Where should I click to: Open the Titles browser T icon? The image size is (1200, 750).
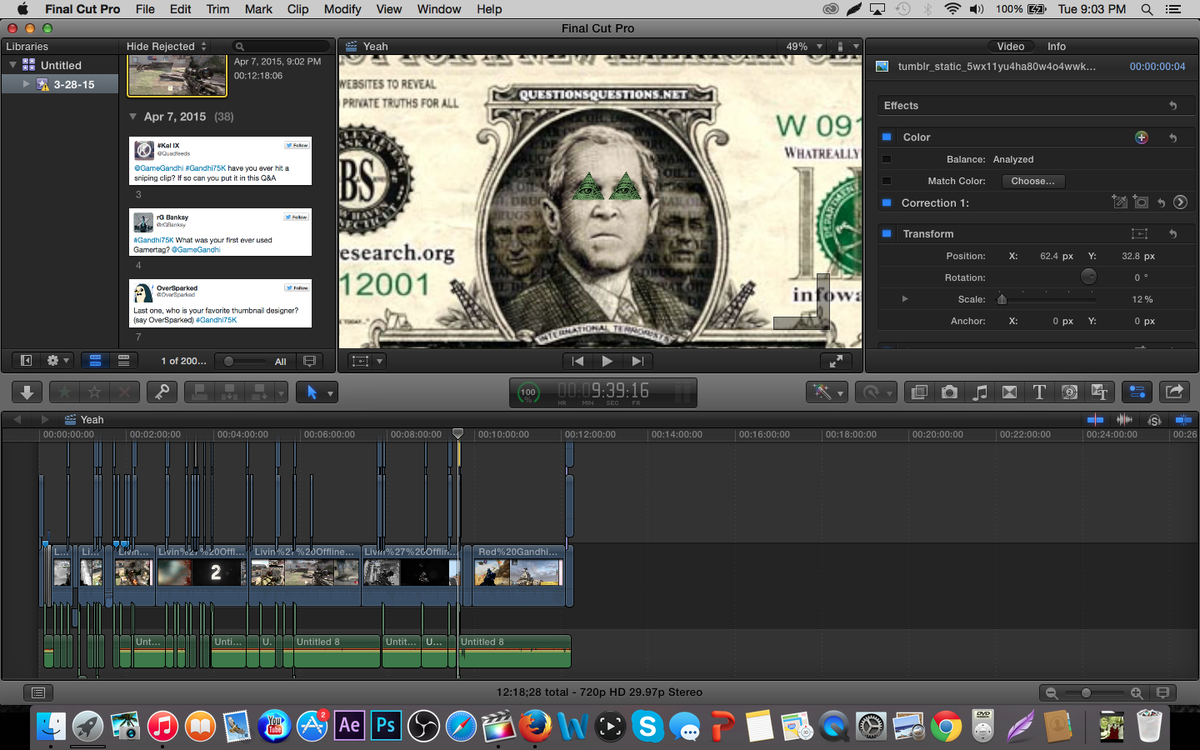click(x=1039, y=392)
